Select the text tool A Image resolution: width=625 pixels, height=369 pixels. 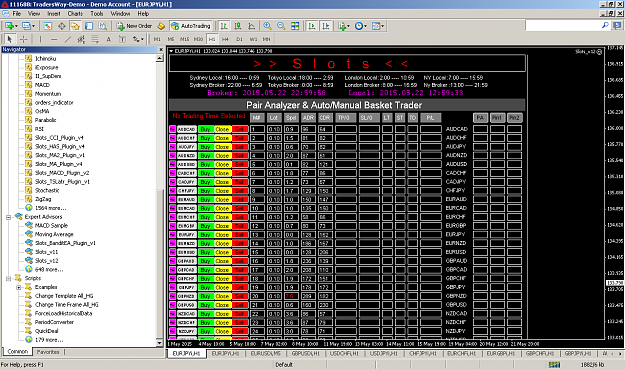pos(108,39)
